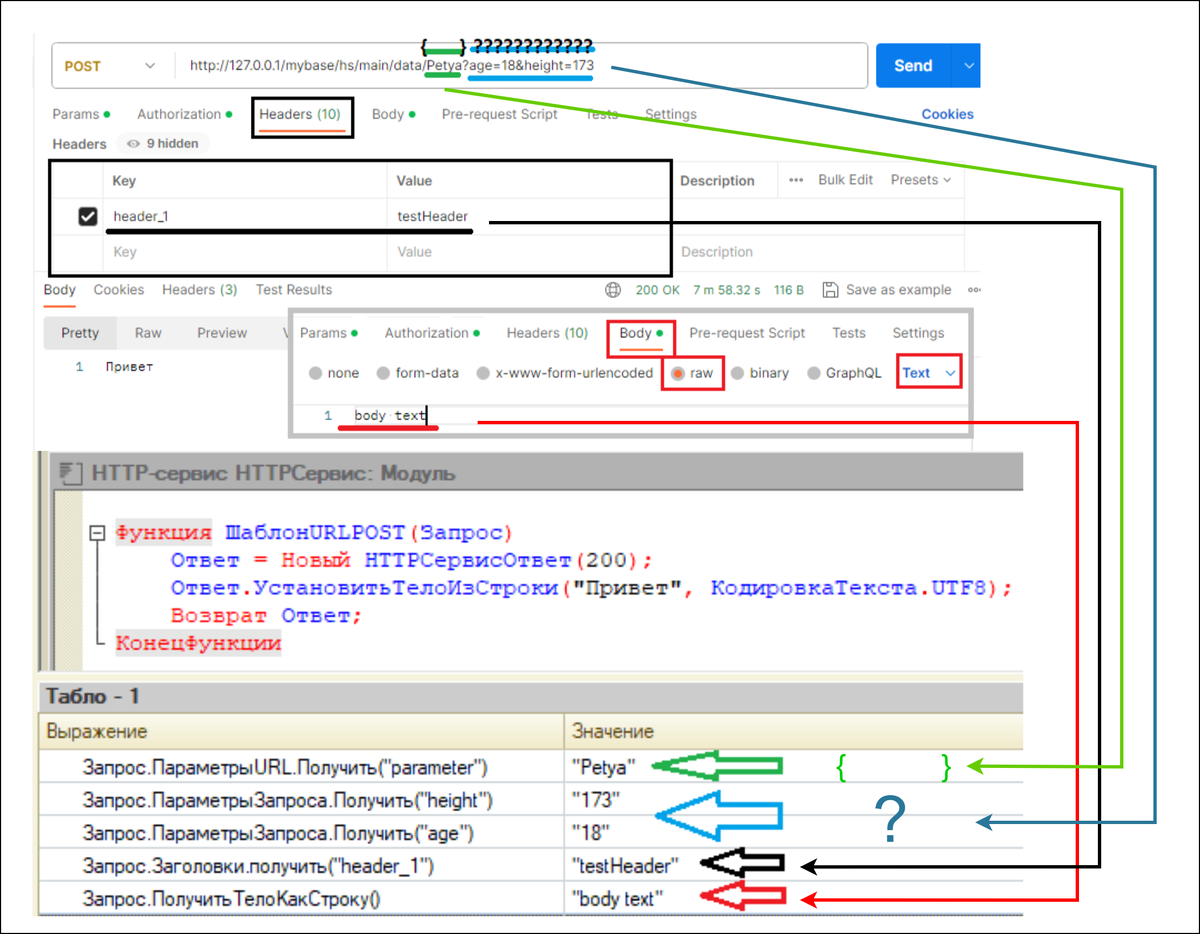Image resolution: width=1200 pixels, height=934 pixels.
Task: Open the ellipsis menu next to Bulk Edit
Action: pyautogui.click(x=797, y=180)
